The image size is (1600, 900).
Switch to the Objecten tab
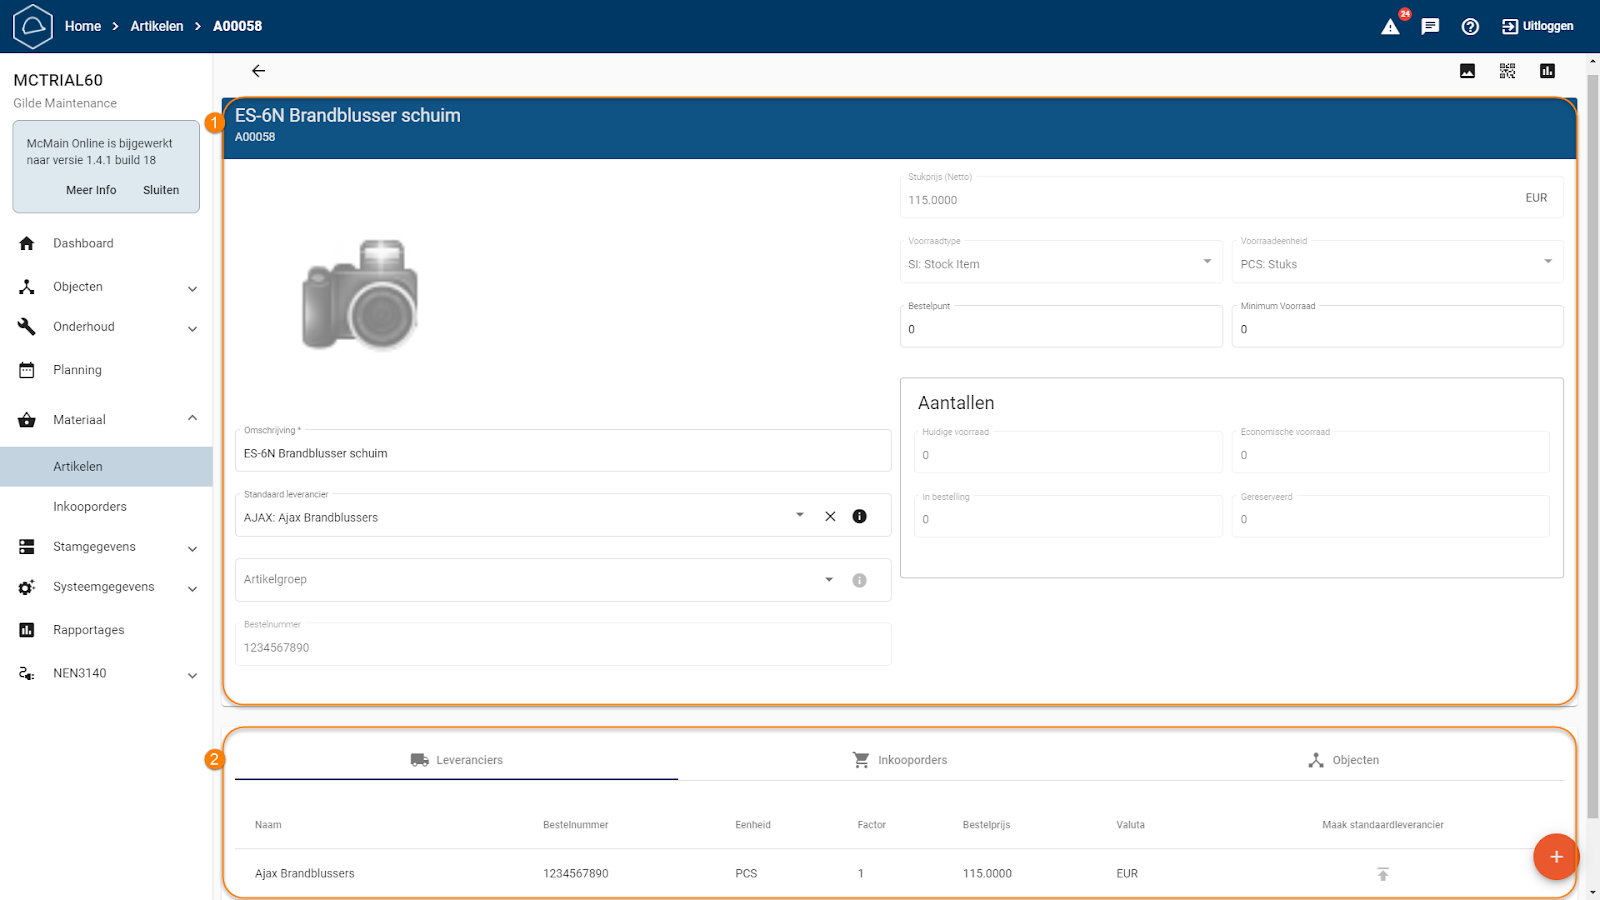(1343, 760)
